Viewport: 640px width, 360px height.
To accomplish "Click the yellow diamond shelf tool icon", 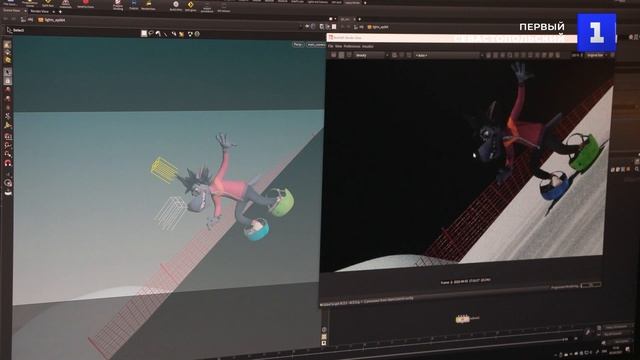I will tap(190, 5).
